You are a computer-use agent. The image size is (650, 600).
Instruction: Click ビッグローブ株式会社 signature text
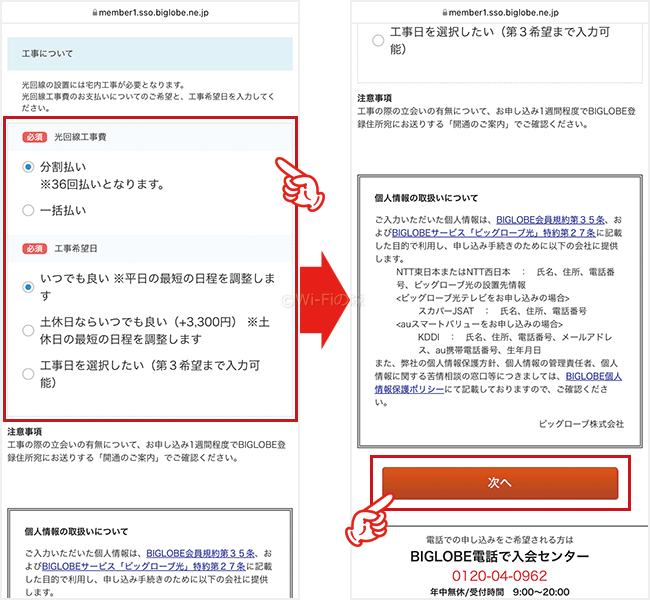(x=581, y=424)
